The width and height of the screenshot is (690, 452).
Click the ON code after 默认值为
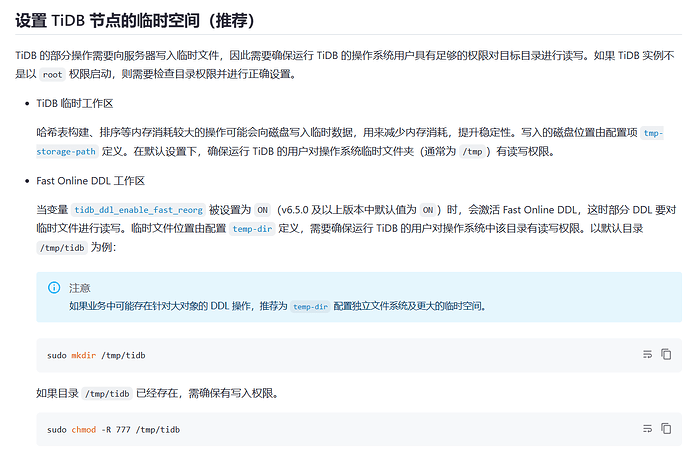coord(428,210)
